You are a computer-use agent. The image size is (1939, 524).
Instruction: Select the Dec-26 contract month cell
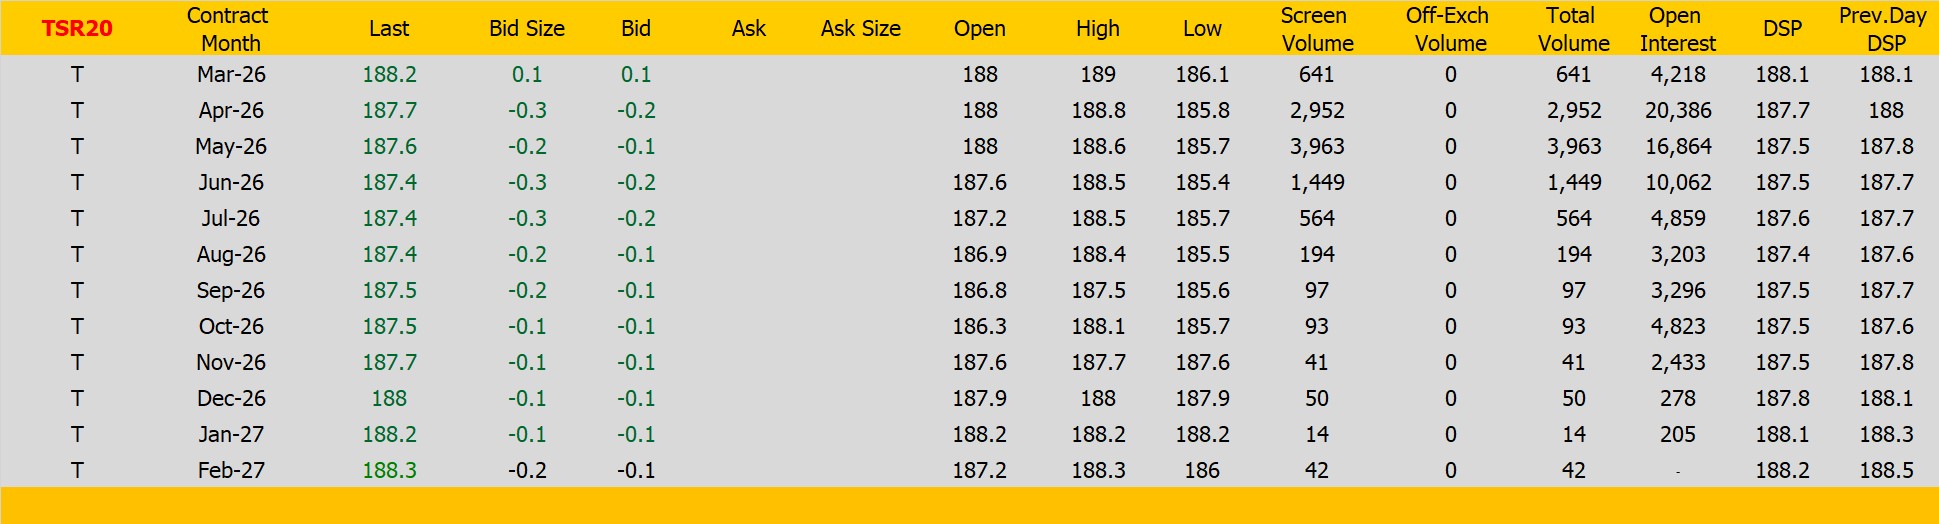click(231, 399)
